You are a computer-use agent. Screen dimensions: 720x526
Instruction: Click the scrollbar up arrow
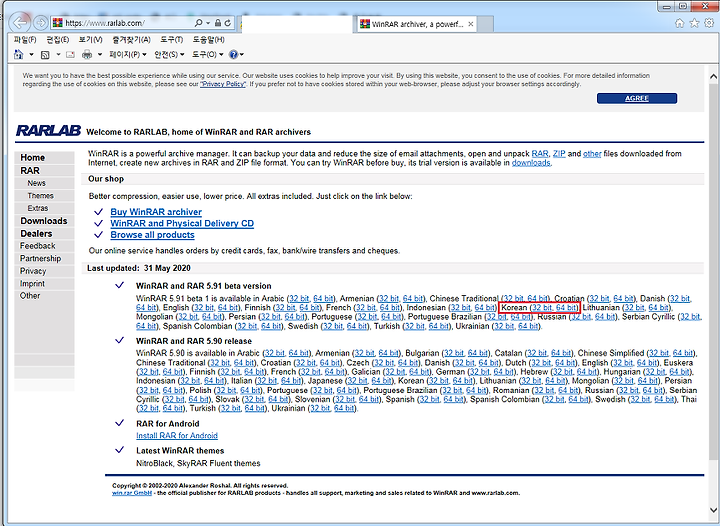pyautogui.click(x=713, y=76)
